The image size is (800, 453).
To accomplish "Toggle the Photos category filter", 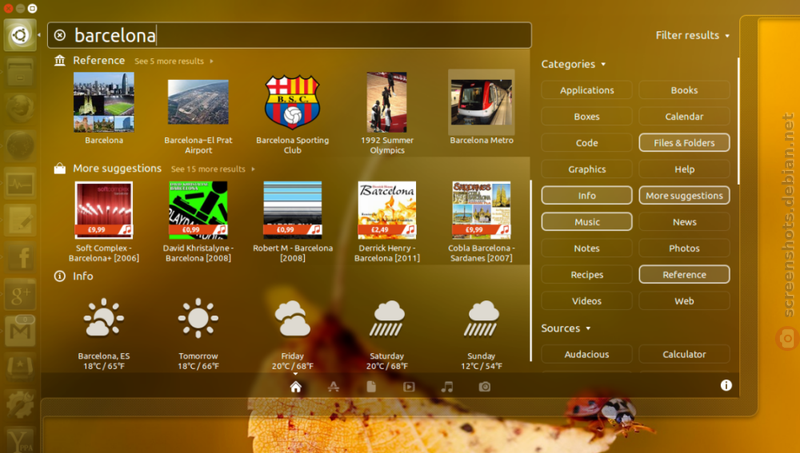I will tap(684, 248).
